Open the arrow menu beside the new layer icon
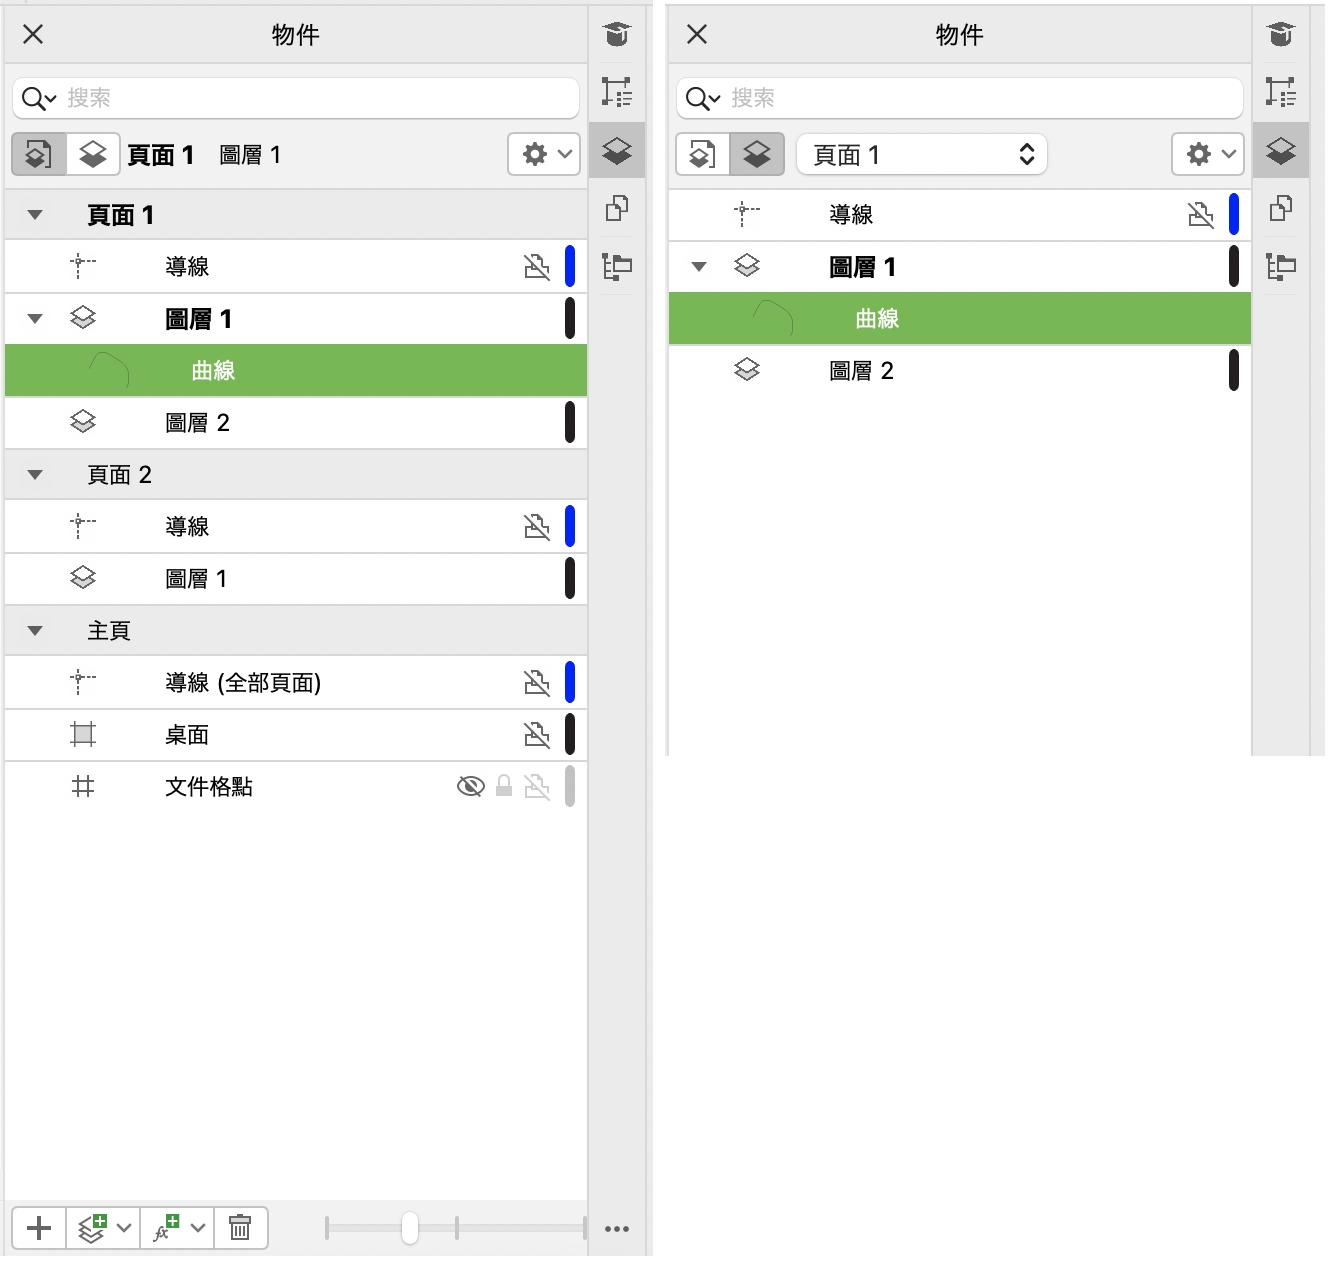 124,1228
